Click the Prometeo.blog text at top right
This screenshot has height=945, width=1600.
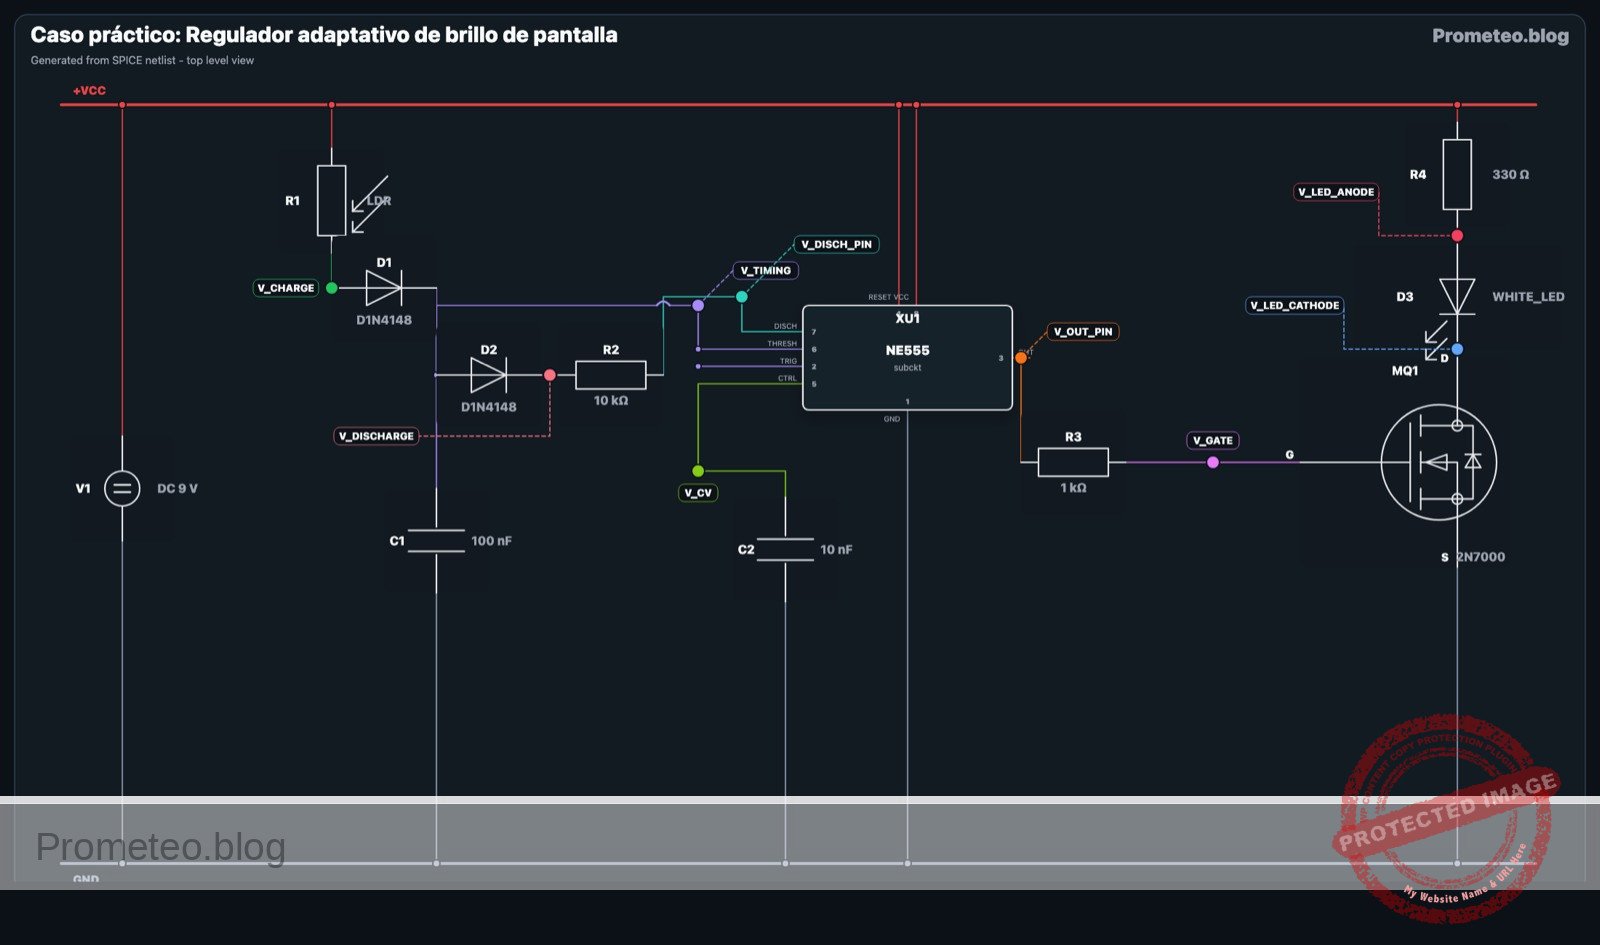click(x=1500, y=36)
